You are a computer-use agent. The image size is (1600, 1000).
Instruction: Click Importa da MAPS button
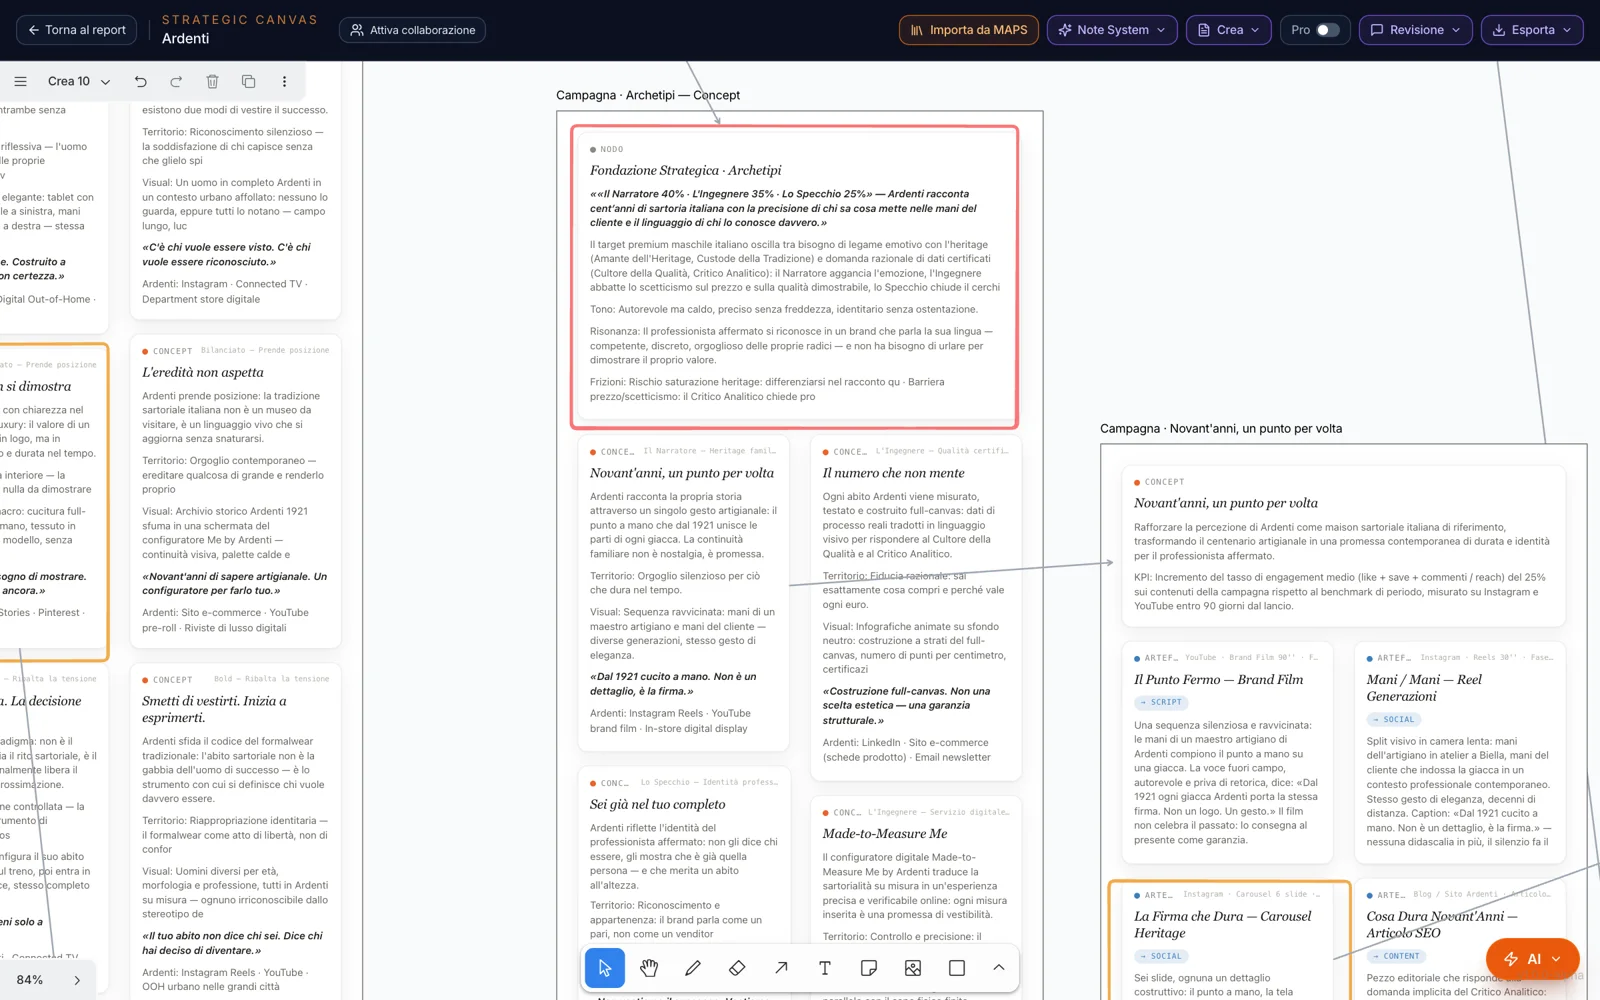tap(969, 30)
